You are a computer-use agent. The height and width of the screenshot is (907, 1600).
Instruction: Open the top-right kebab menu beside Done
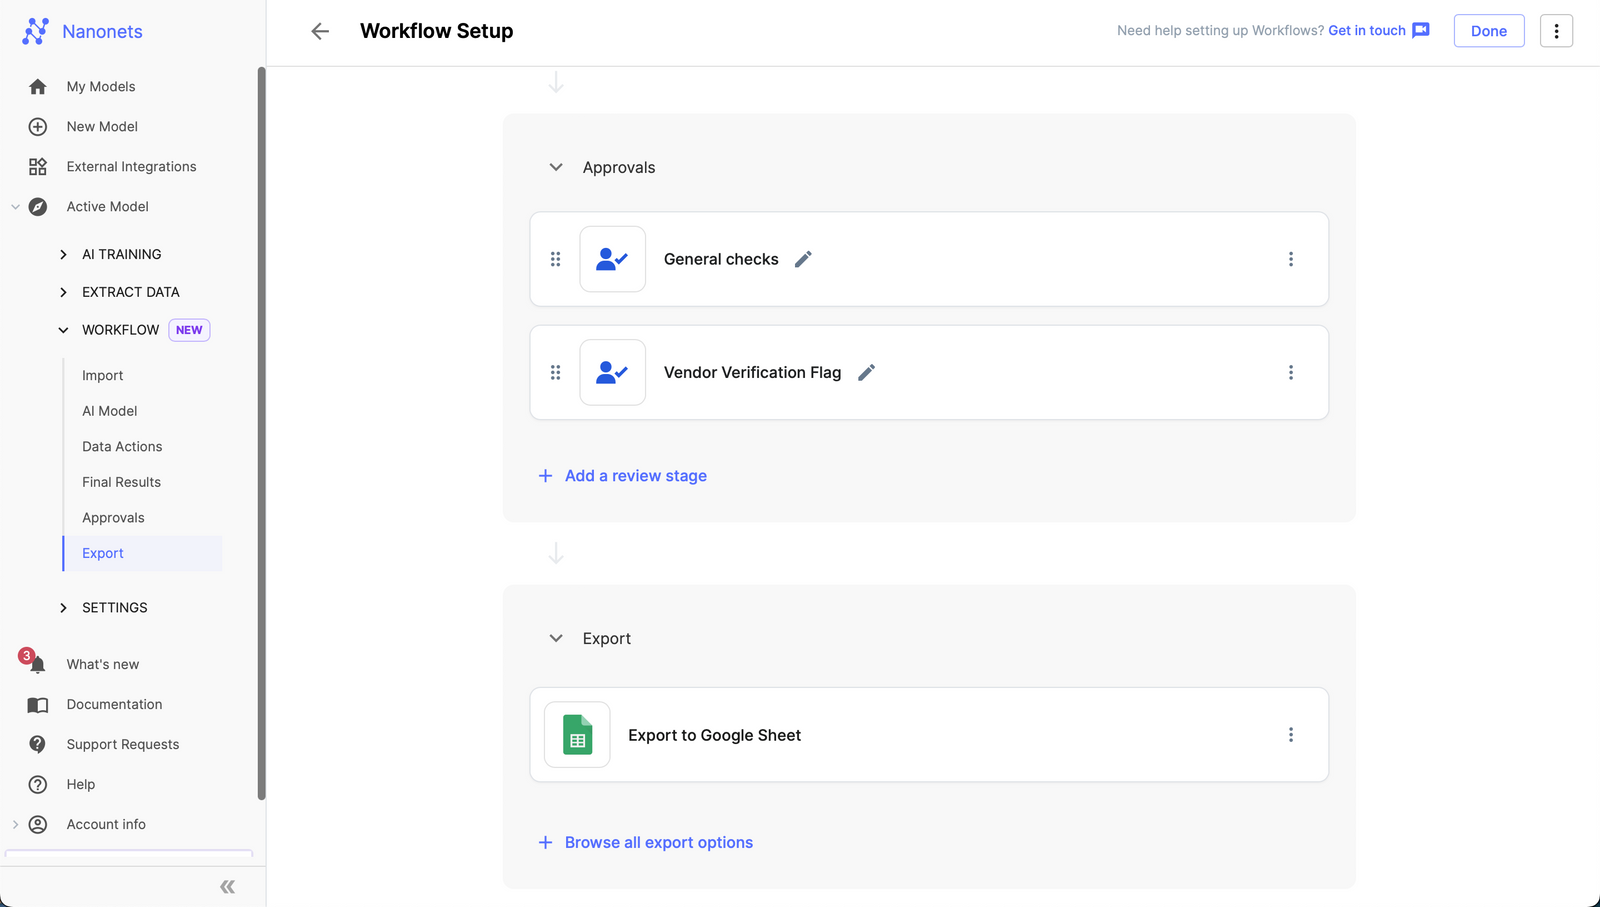pyautogui.click(x=1555, y=31)
